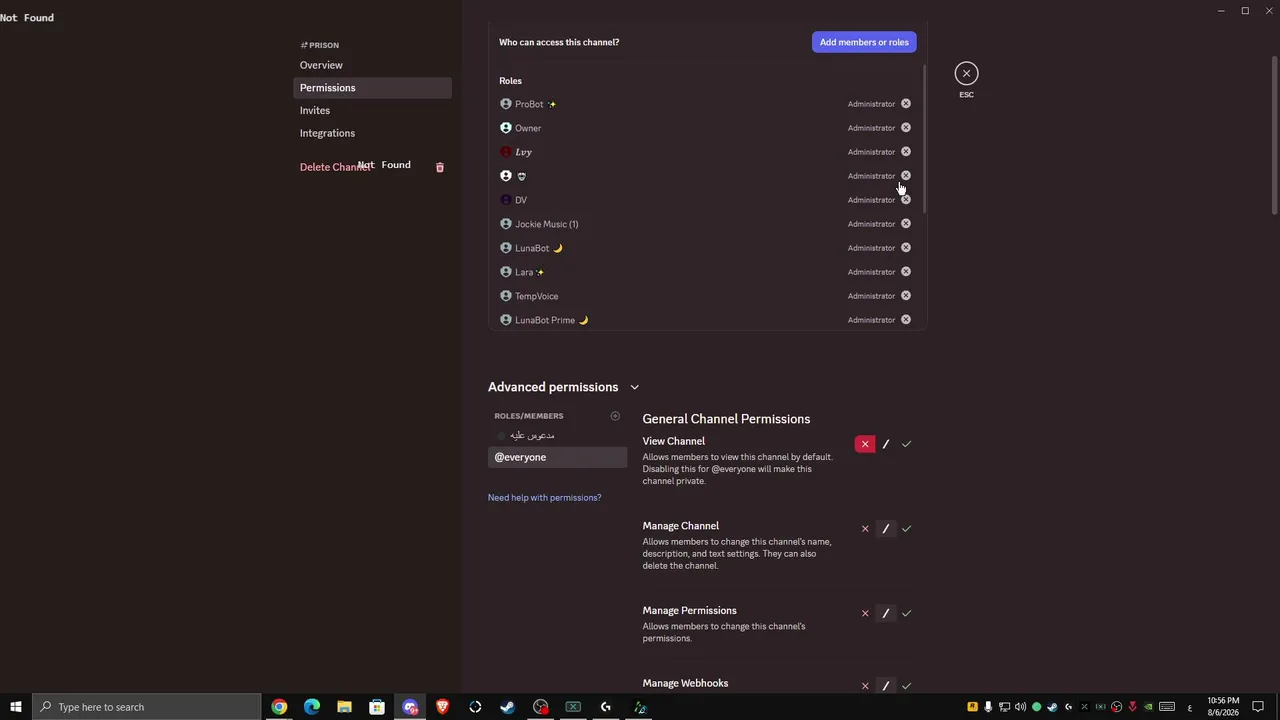Select @everyone in roles/members list

pyautogui.click(x=557, y=457)
